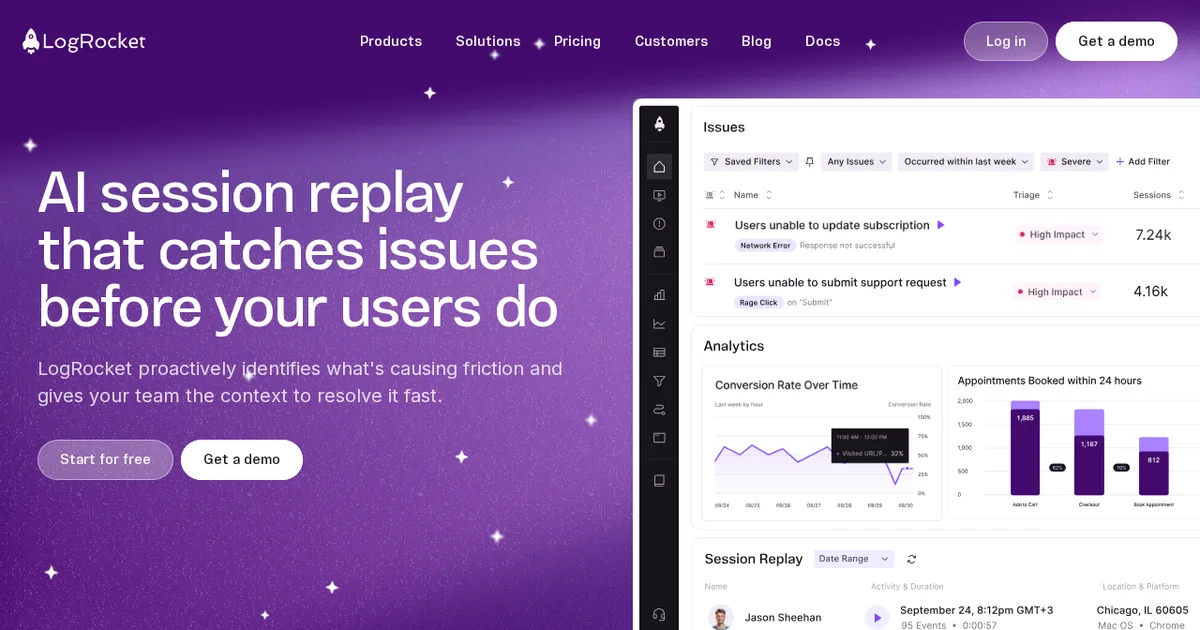Open 'Users unable to update subscription' issue
Image resolution: width=1200 pixels, height=630 pixels.
[832, 225]
